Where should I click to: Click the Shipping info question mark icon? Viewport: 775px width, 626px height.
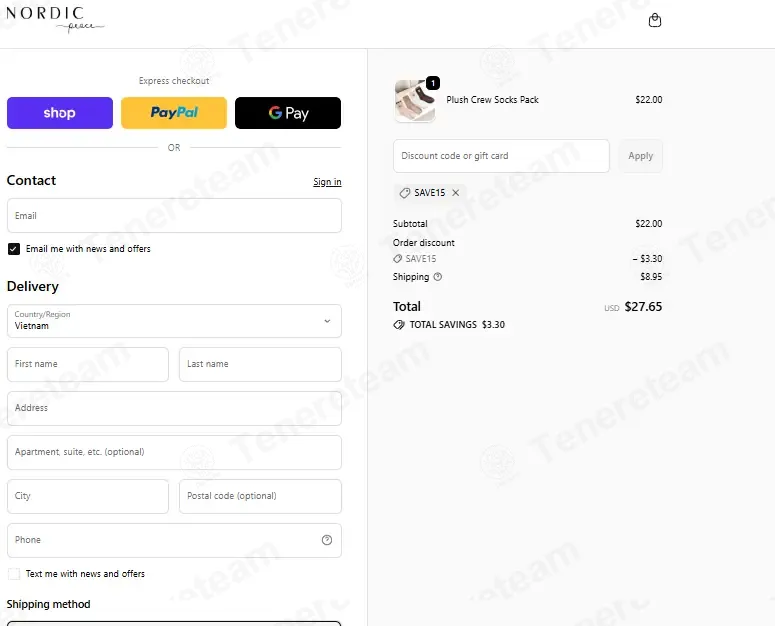(x=437, y=277)
